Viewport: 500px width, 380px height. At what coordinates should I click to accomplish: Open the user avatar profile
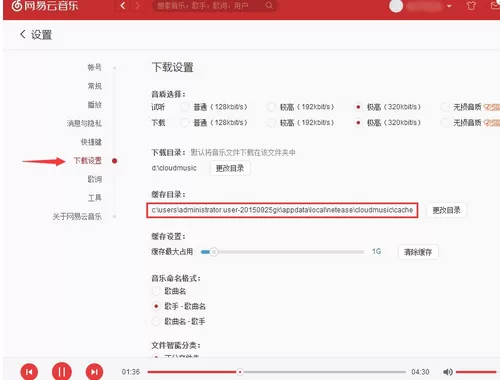point(396,6)
